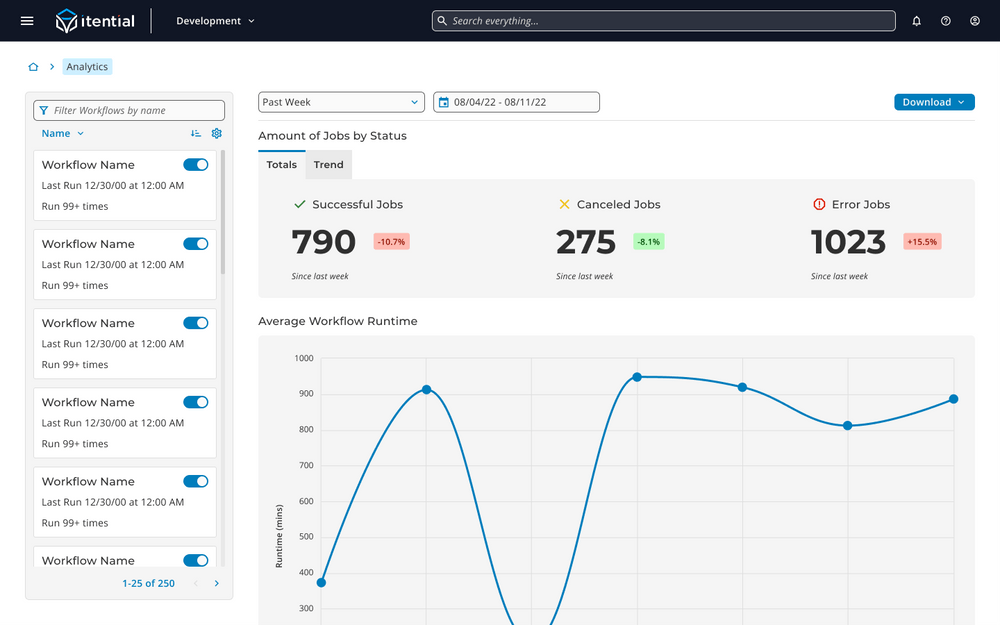Disable the third workflow toggle
The width and height of the screenshot is (1000, 625).
coord(196,323)
